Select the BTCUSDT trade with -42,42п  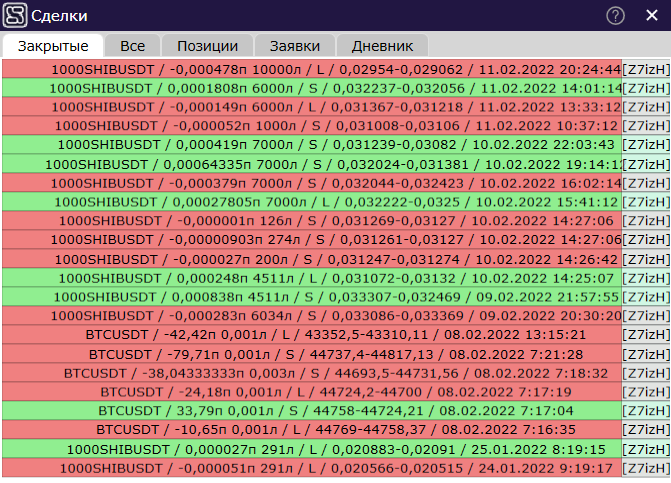click(312, 334)
